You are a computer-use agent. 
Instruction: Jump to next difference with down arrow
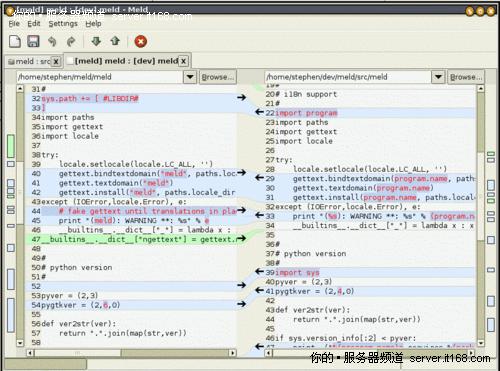[x=96, y=41]
